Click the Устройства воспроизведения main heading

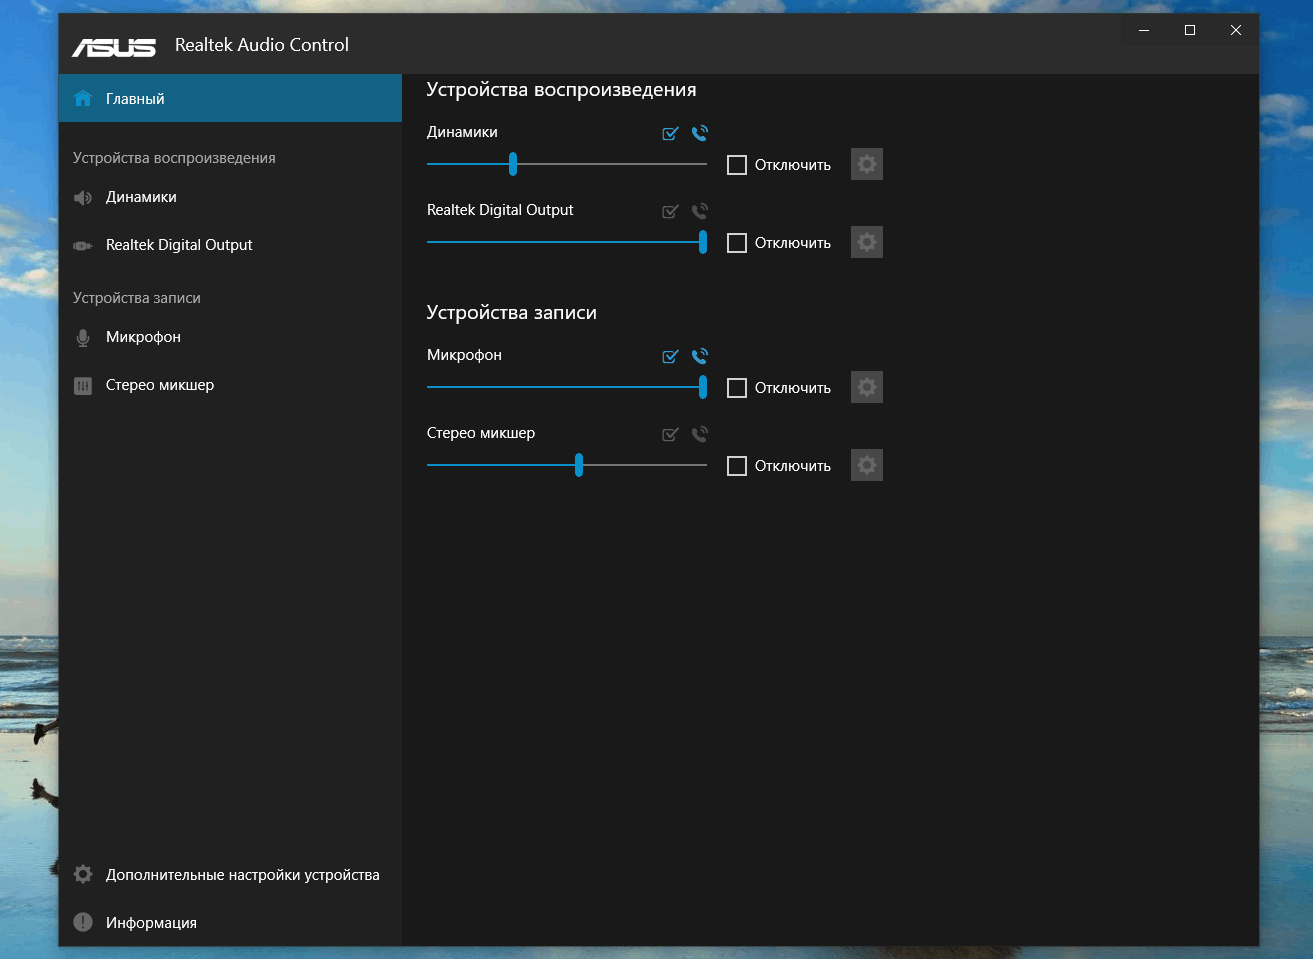click(x=561, y=90)
